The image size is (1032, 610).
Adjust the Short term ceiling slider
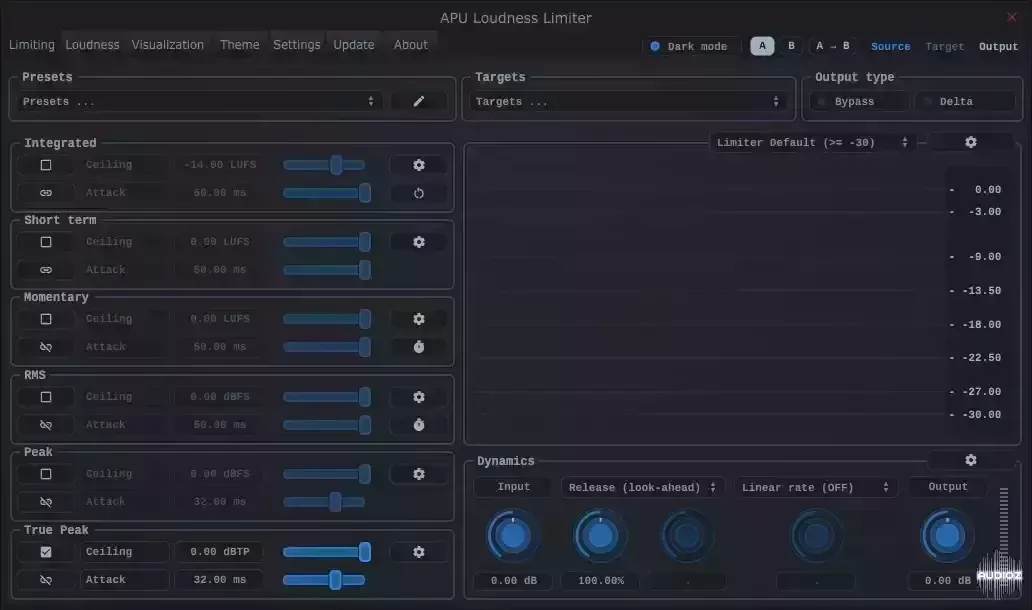pyautogui.click(x=326, y=242)
